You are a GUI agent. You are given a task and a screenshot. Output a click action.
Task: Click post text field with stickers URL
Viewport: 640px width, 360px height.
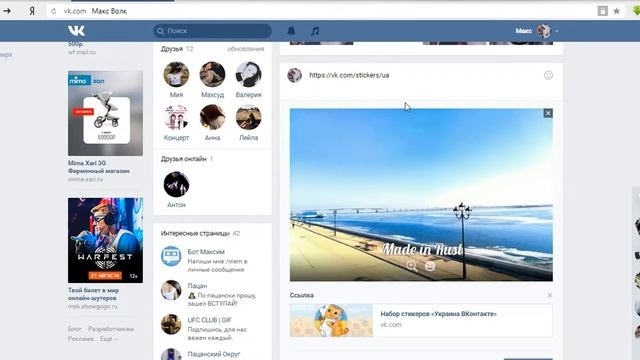422,75
